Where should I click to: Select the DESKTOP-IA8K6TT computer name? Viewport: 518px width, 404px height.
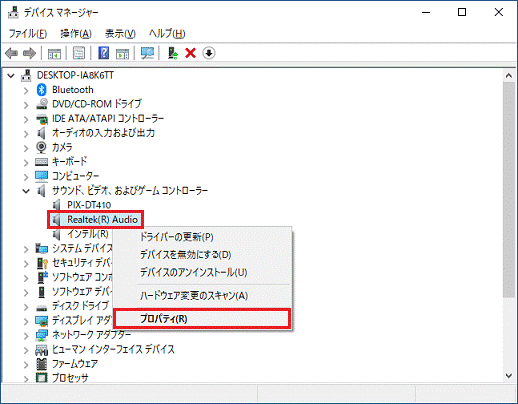(x=75, y=75)
